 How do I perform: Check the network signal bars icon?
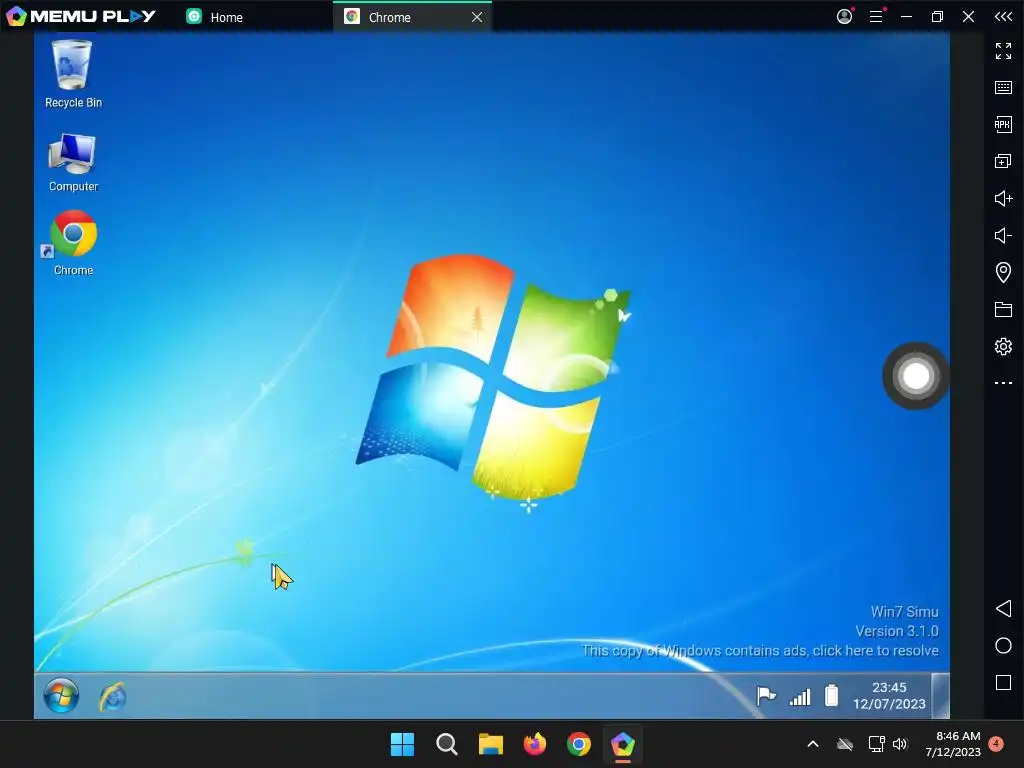pos(800,697)
